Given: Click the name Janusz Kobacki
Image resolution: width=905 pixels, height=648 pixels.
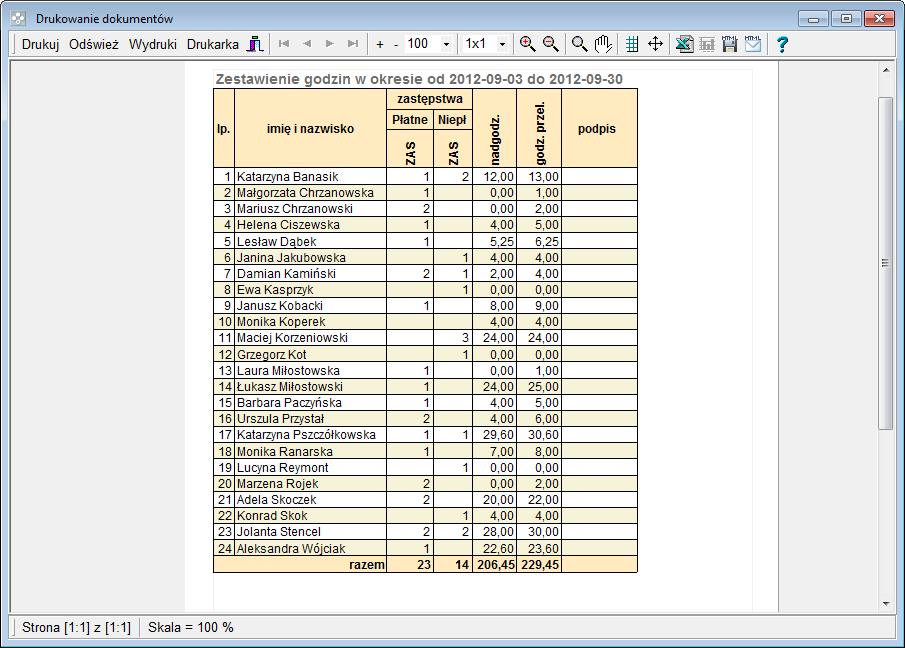Looking at the screenshot, I should click(x=280, y=306).
